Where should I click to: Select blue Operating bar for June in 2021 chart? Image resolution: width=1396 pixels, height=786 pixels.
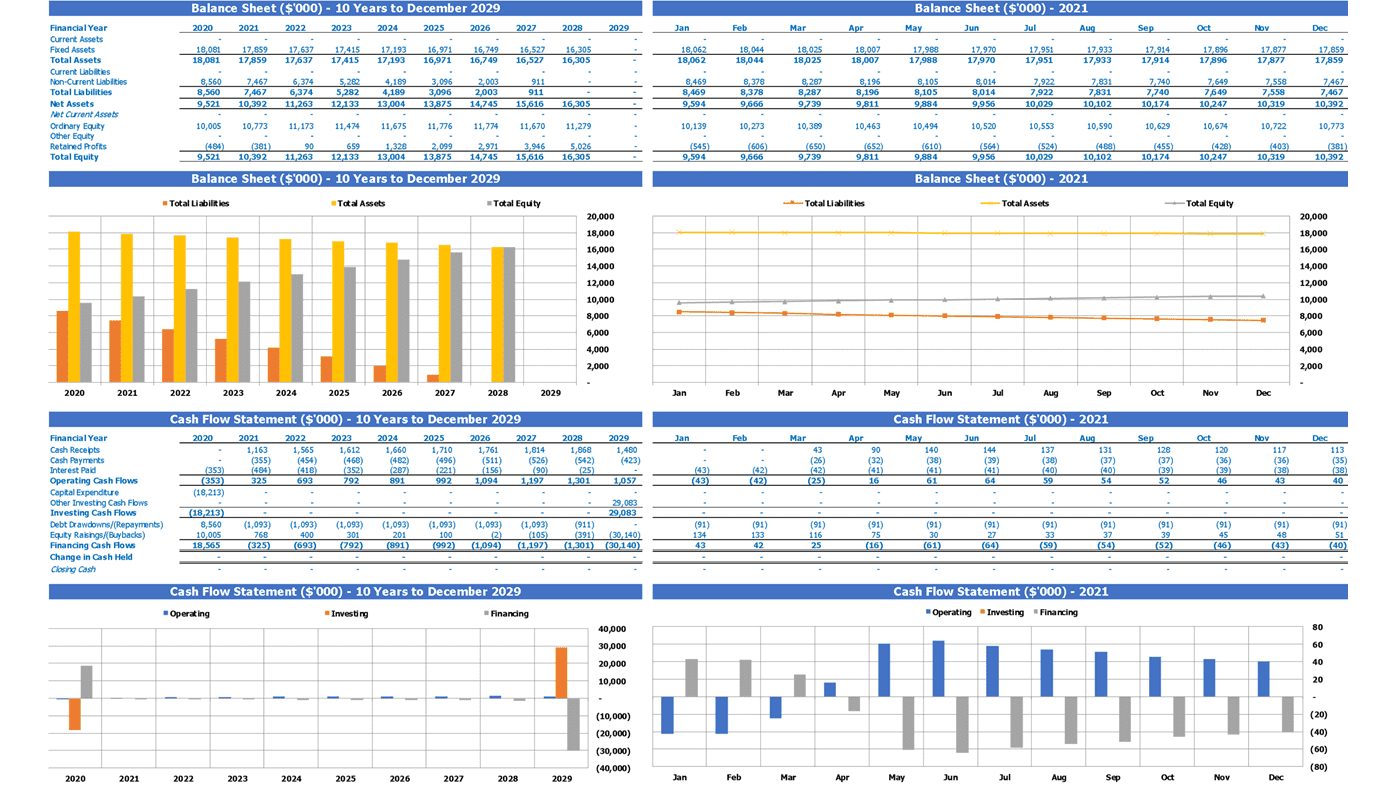[938, 669]
